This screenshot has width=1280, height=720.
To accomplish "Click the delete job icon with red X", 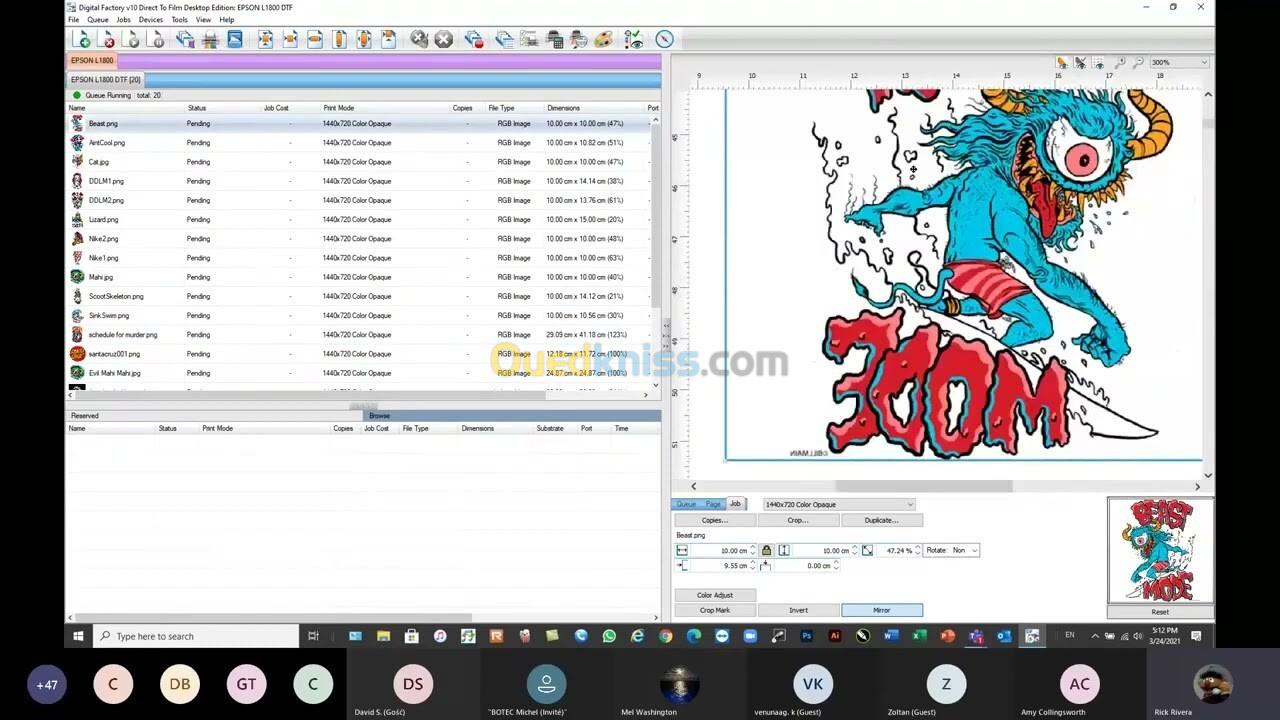I will point(107,39).
